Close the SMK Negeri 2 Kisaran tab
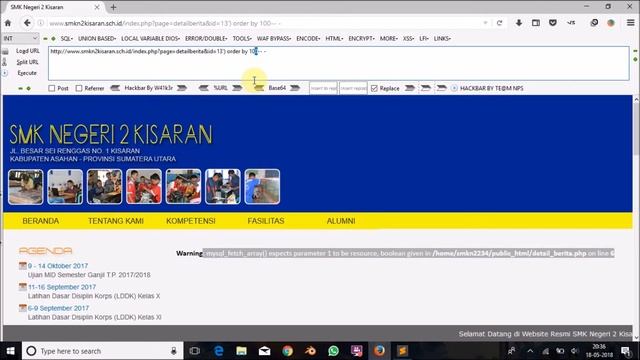Viewport: 640px width, 360px height. pos(97,7)
